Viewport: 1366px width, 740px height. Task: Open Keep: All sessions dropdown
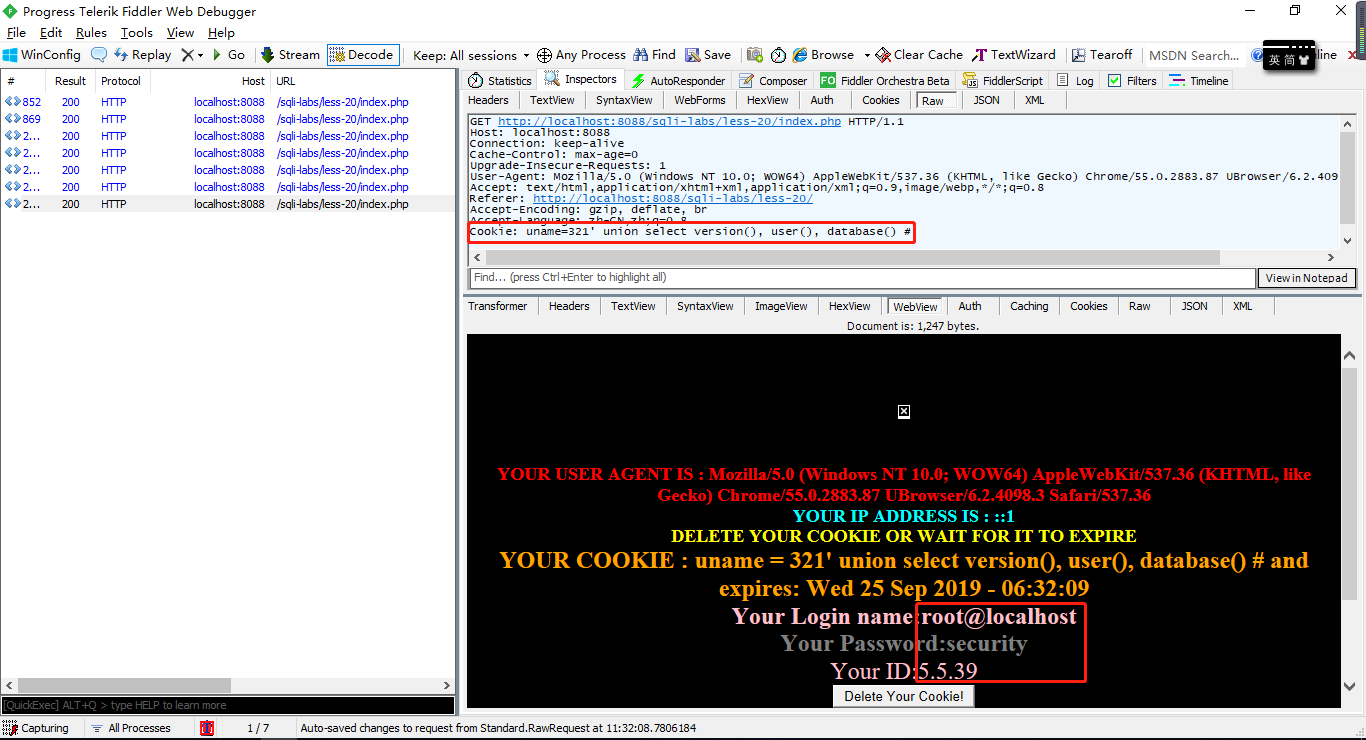tap(471, 55)
